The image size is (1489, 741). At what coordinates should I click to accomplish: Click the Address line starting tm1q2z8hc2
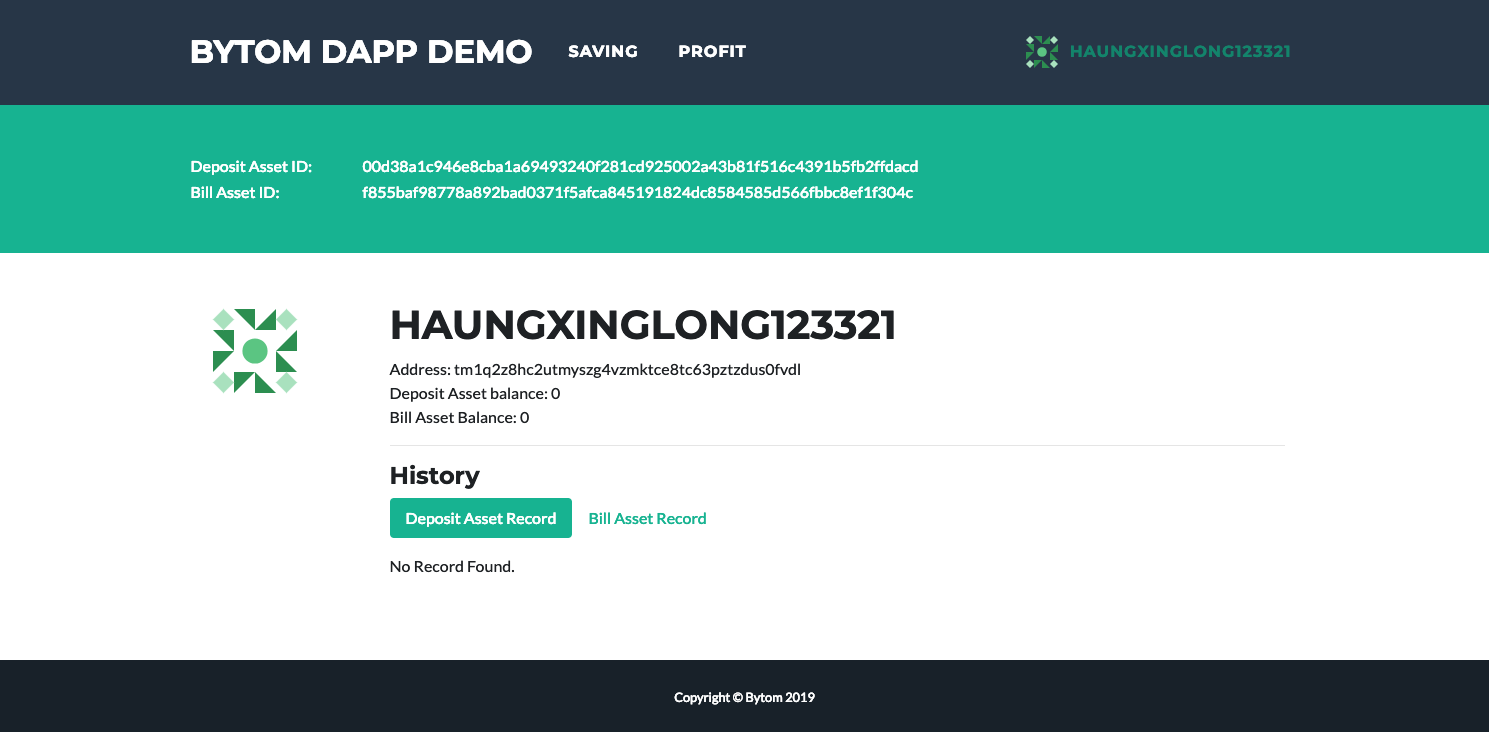tap(596, 370)
